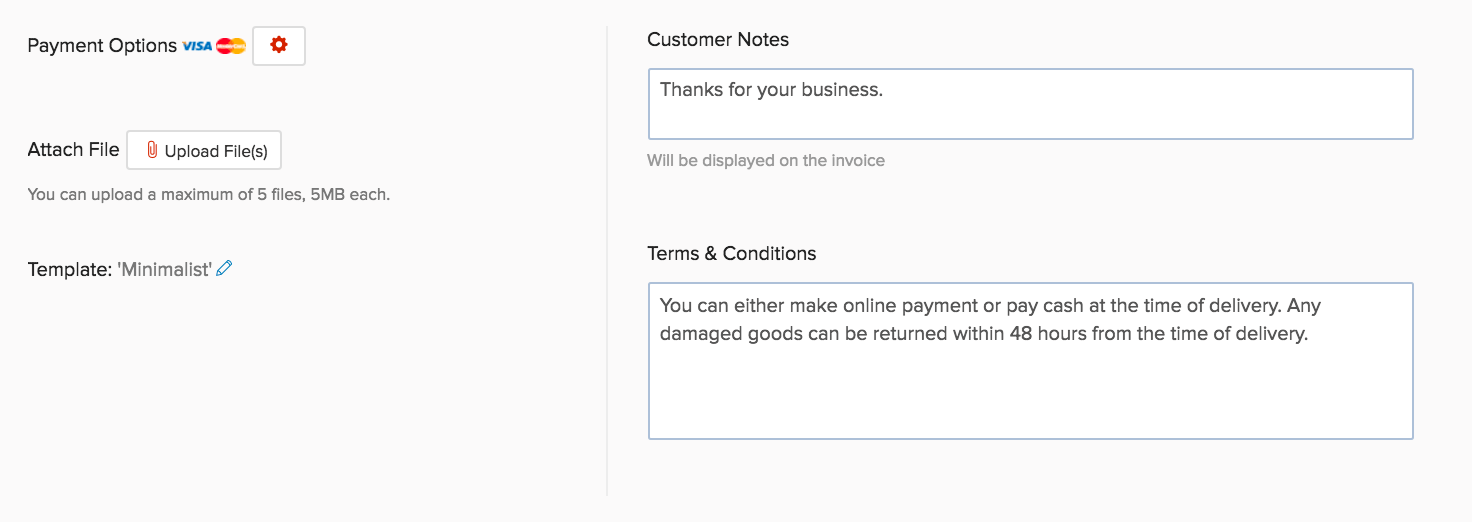Select the 'Minimalist' template name
The height and width of the screenshot is (522, 1472).
click(165, 269)
